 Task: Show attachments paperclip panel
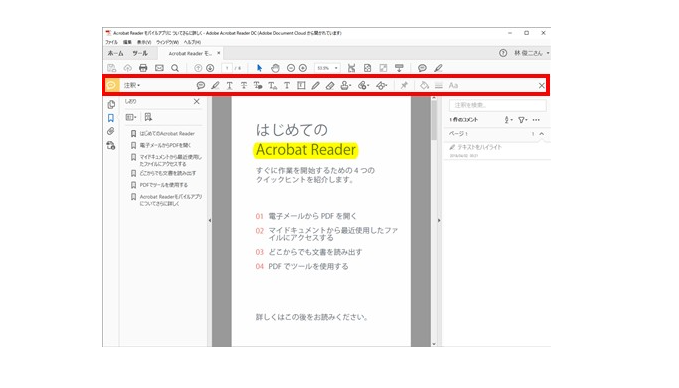pyautogui.click(x=111, y=131)
